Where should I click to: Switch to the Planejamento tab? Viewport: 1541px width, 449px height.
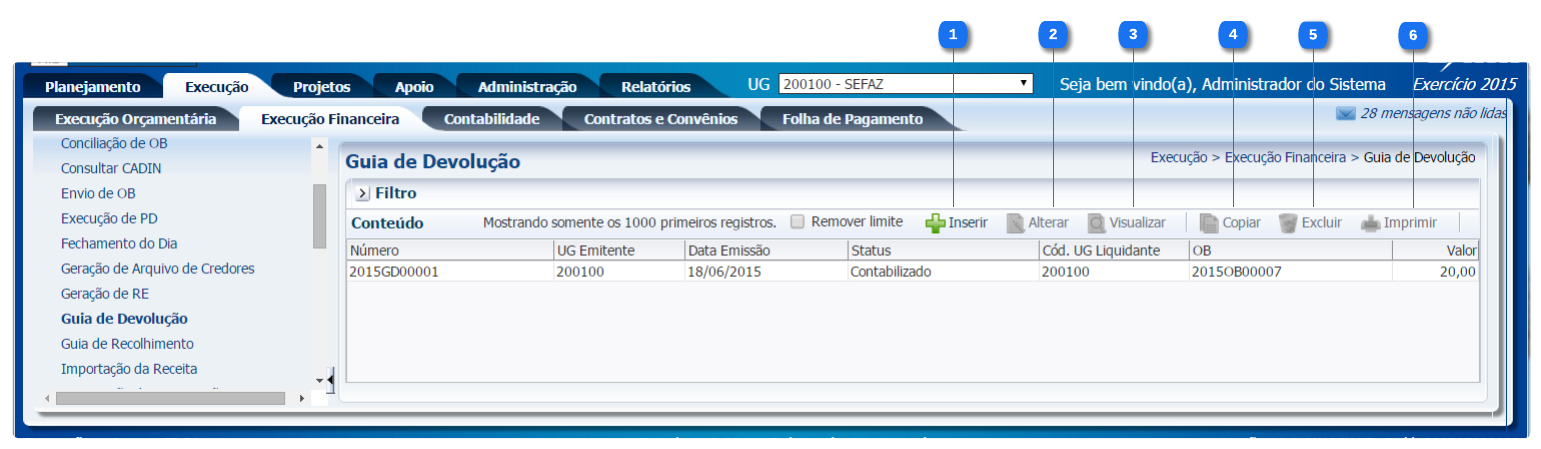[x=93, y=87]
